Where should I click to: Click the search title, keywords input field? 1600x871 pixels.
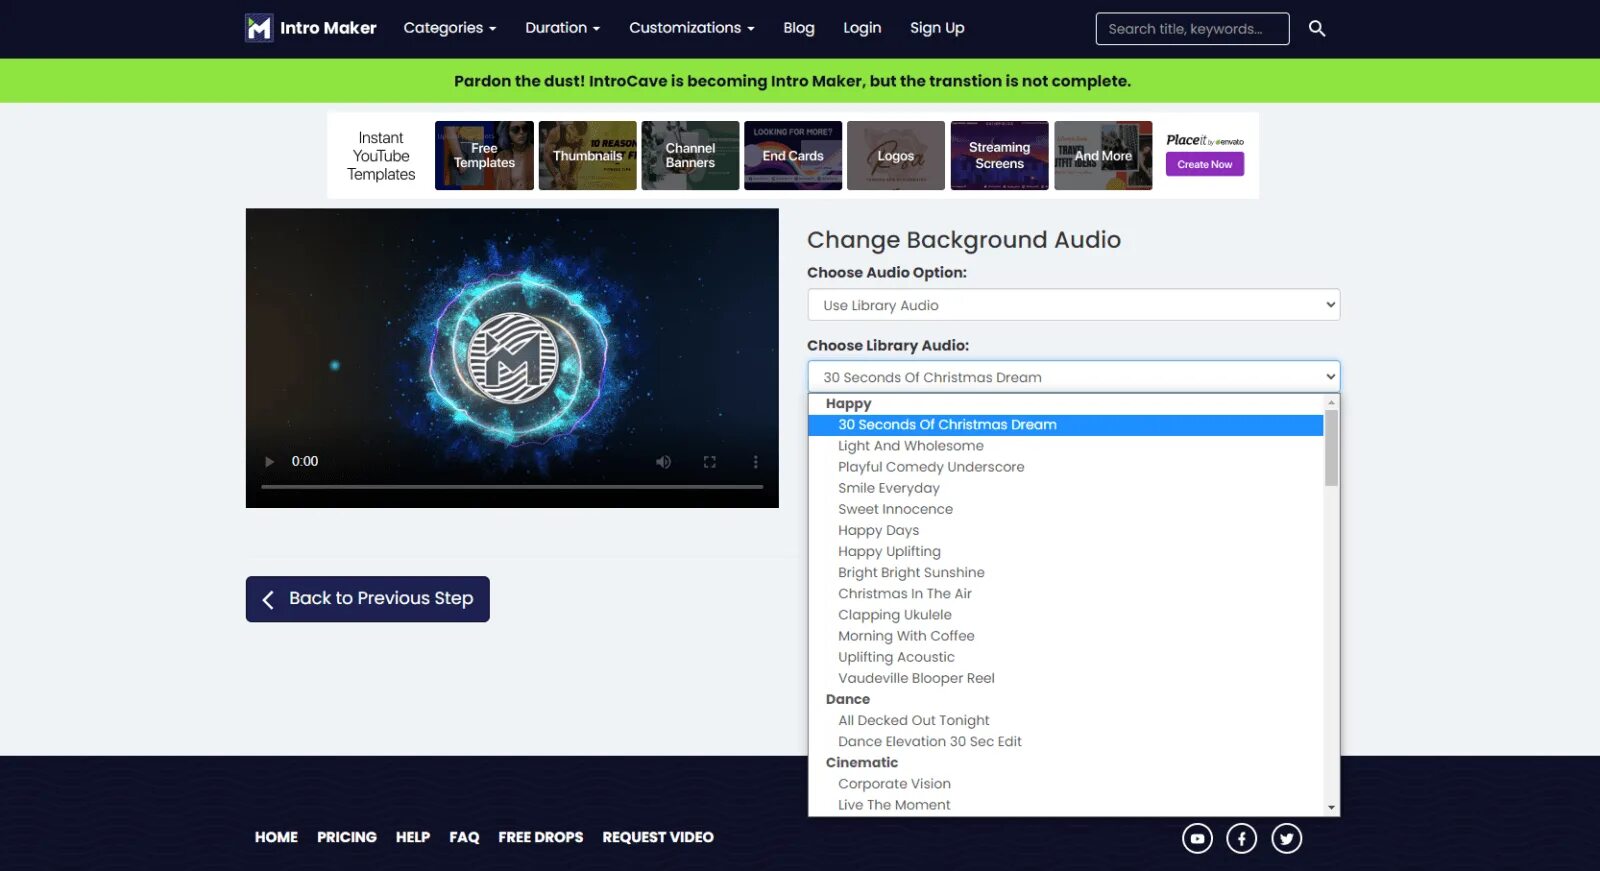[x=1192, y=29]
